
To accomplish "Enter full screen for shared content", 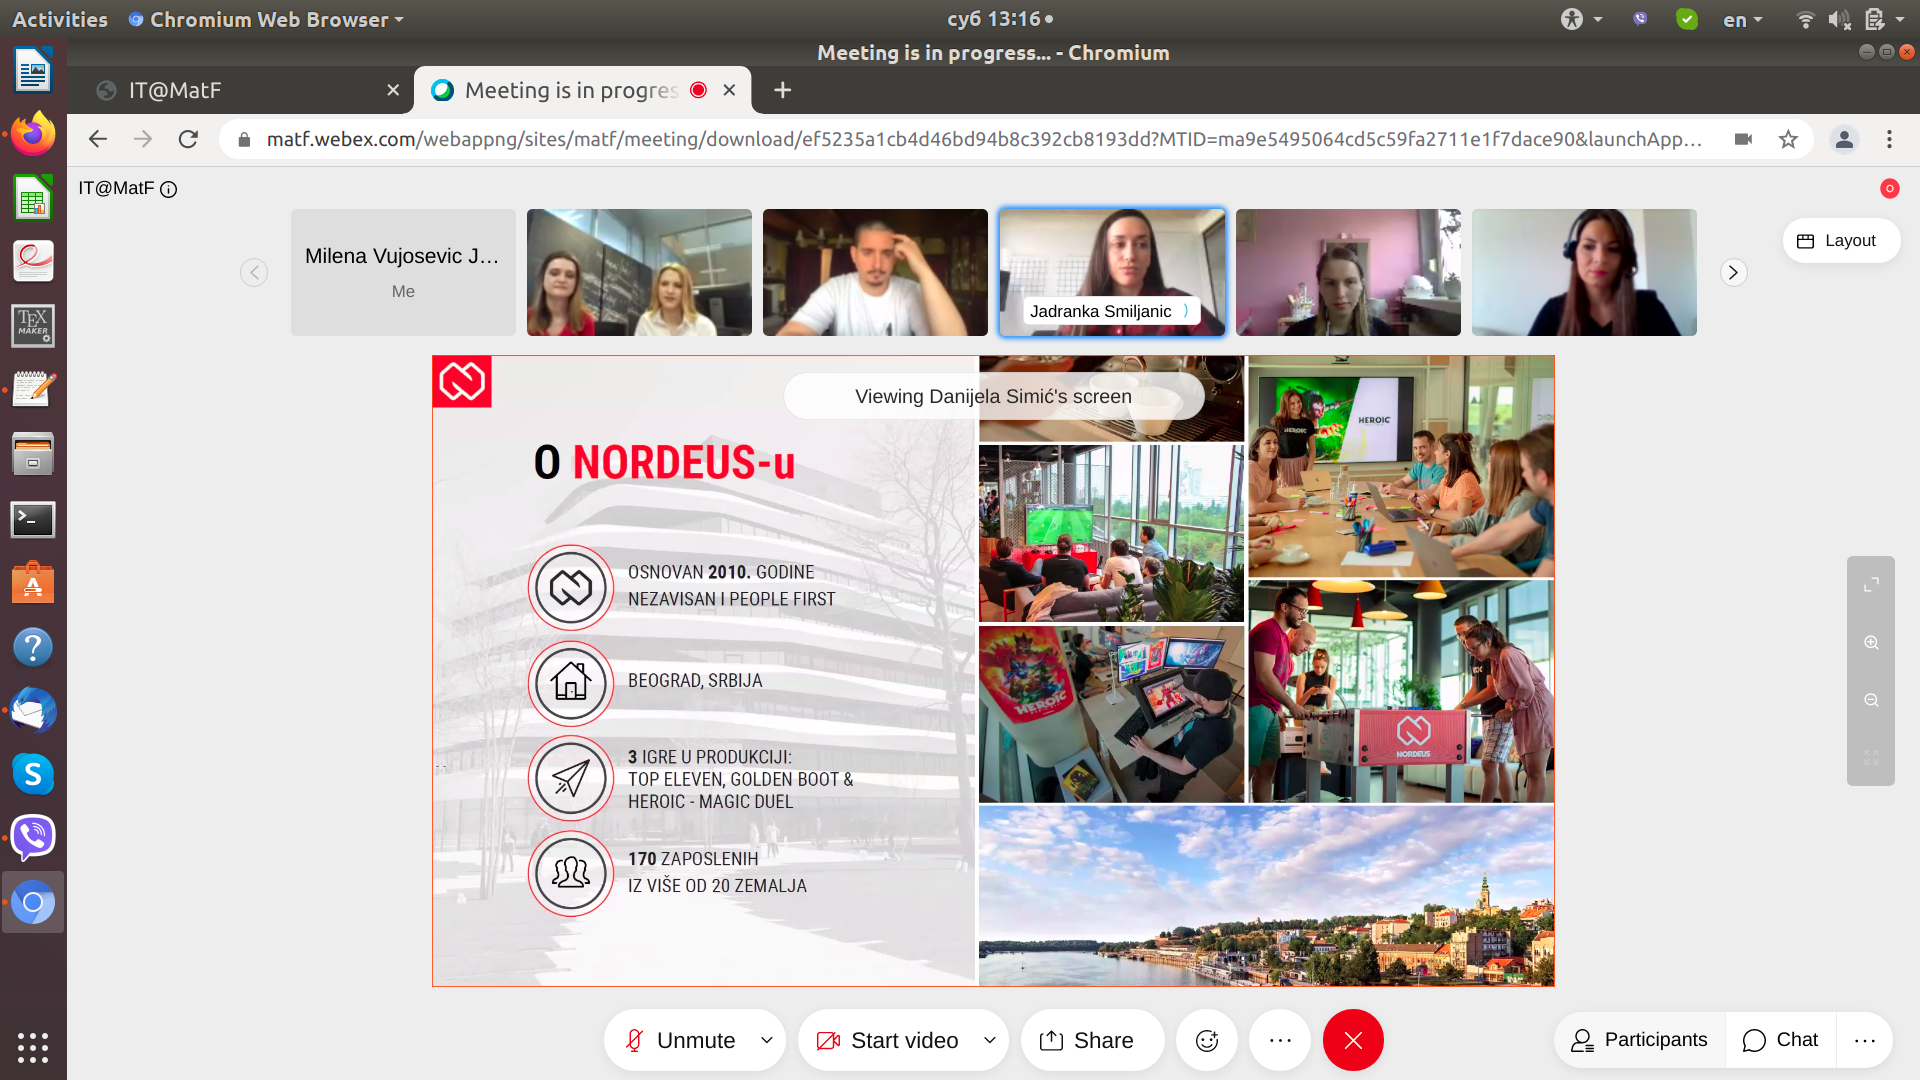I will 1871,585.
